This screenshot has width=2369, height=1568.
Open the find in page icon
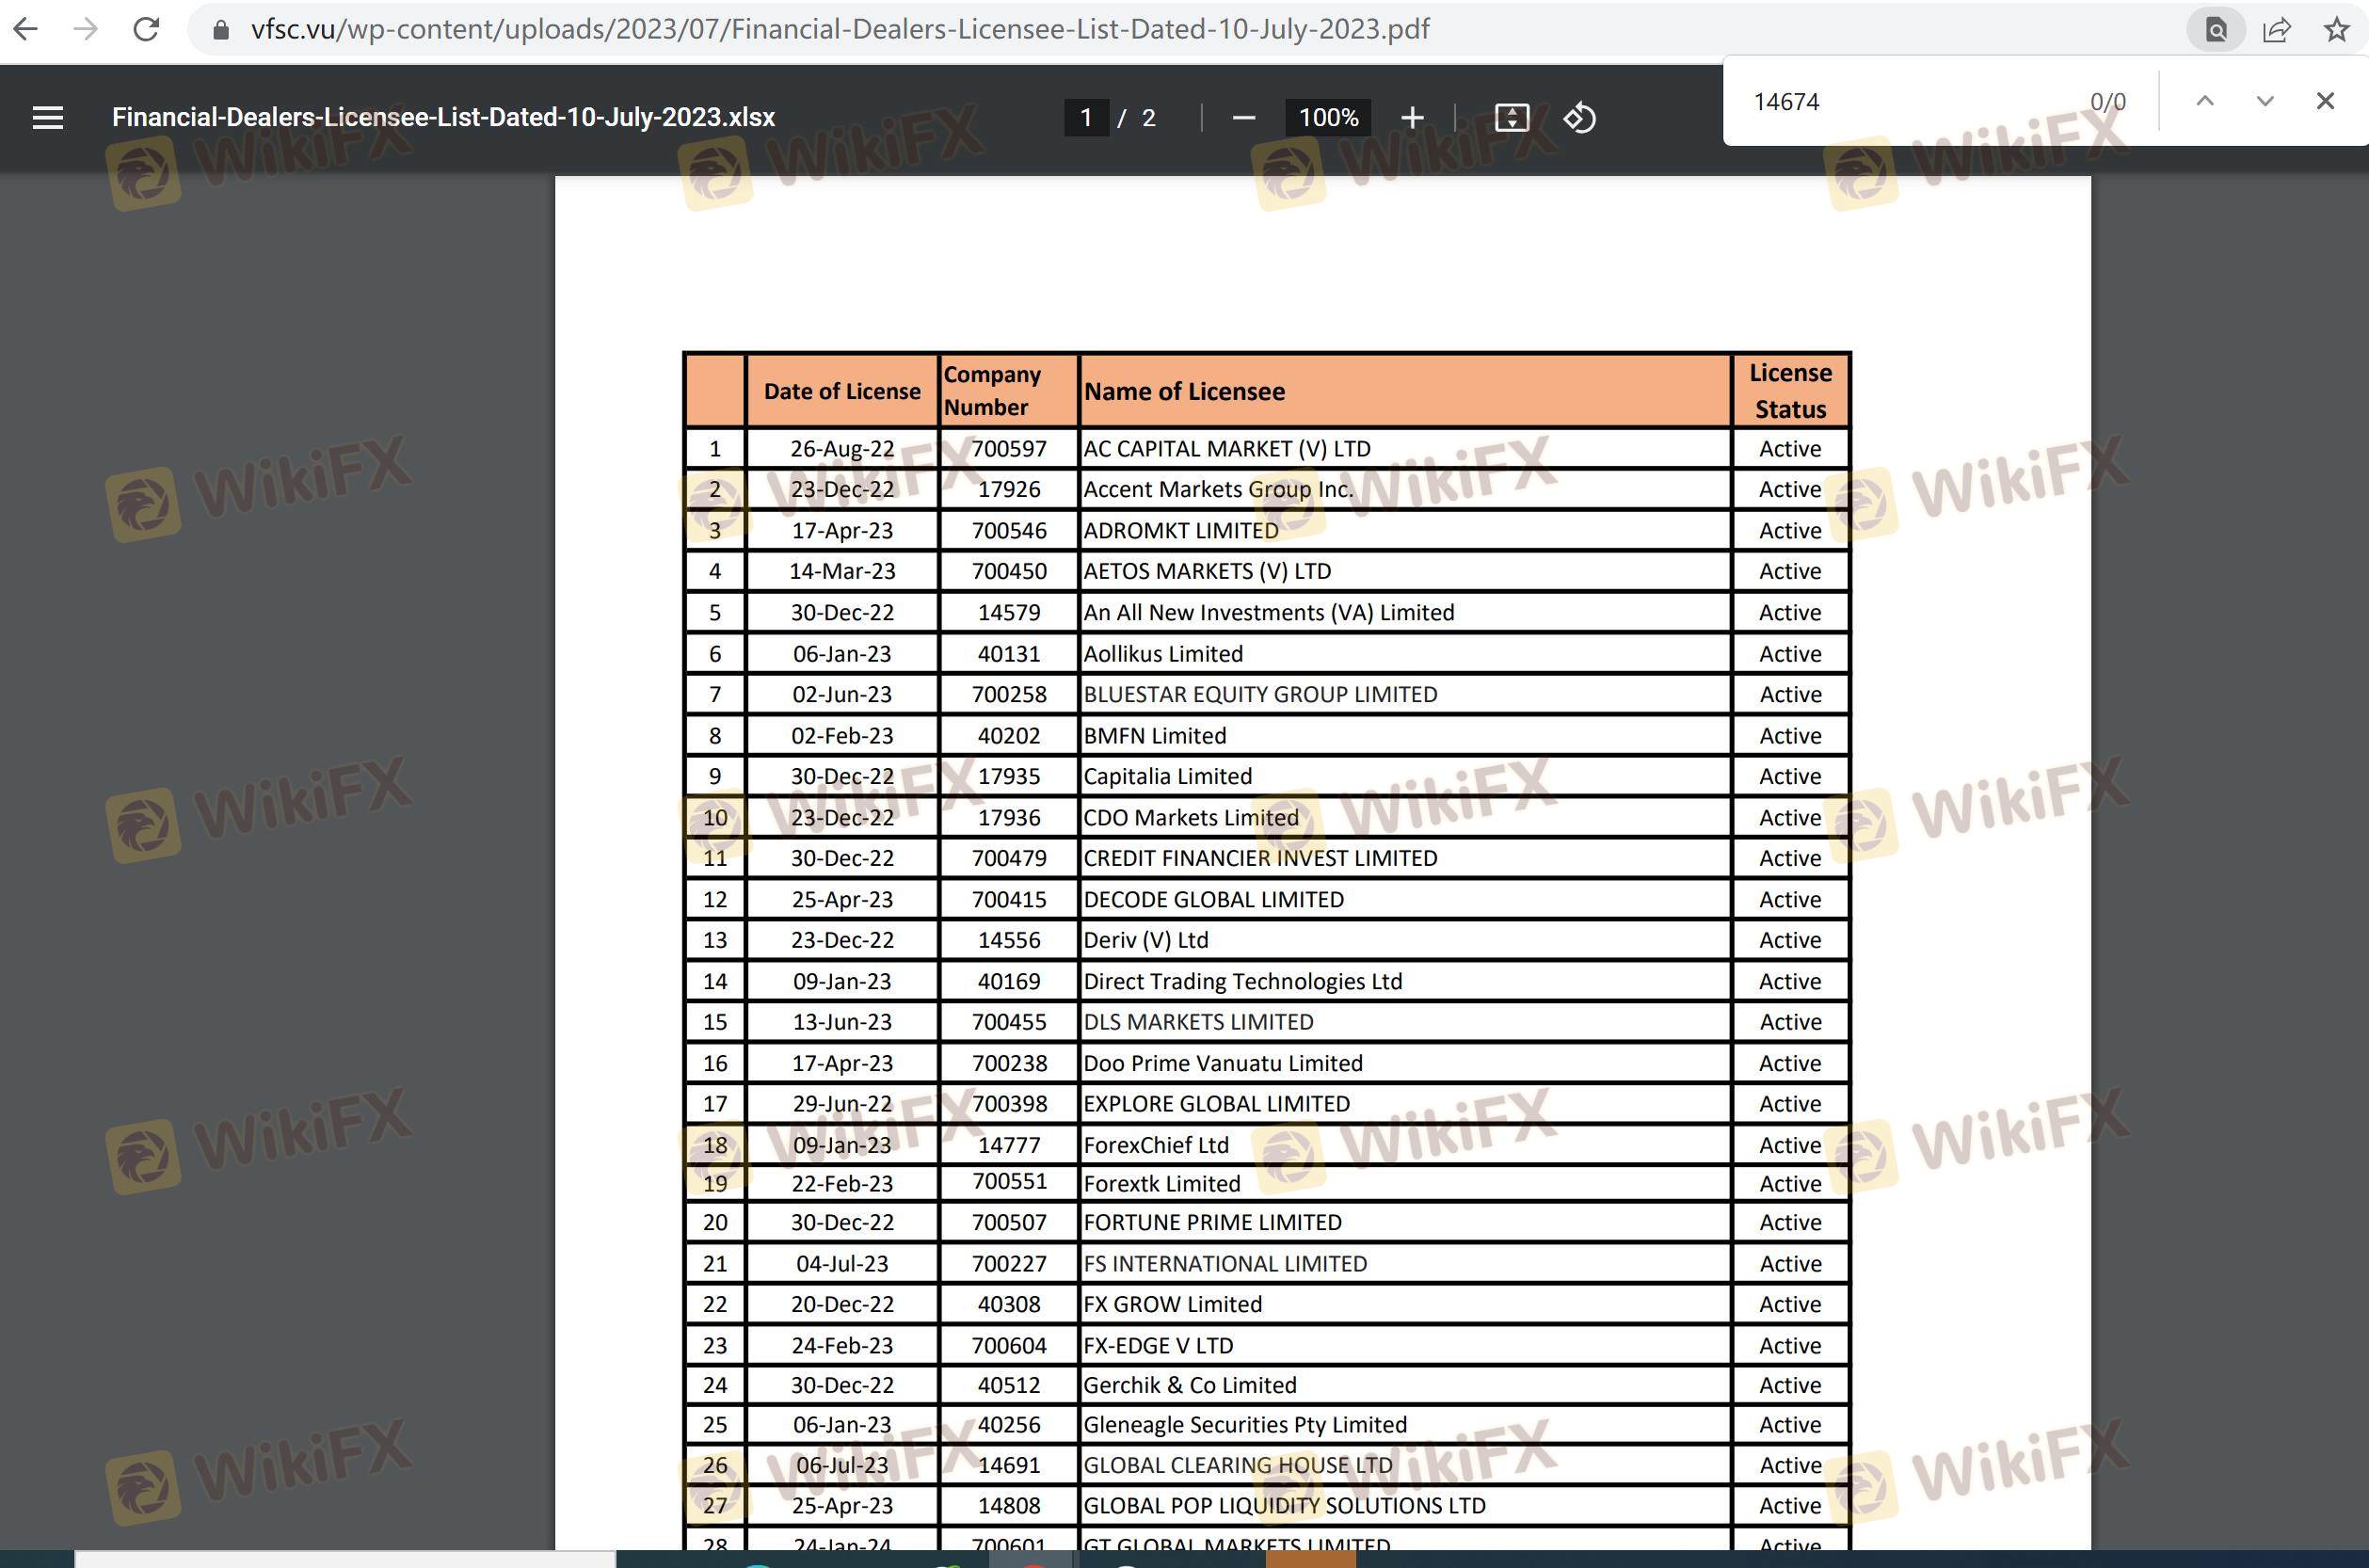point(2216,29)
